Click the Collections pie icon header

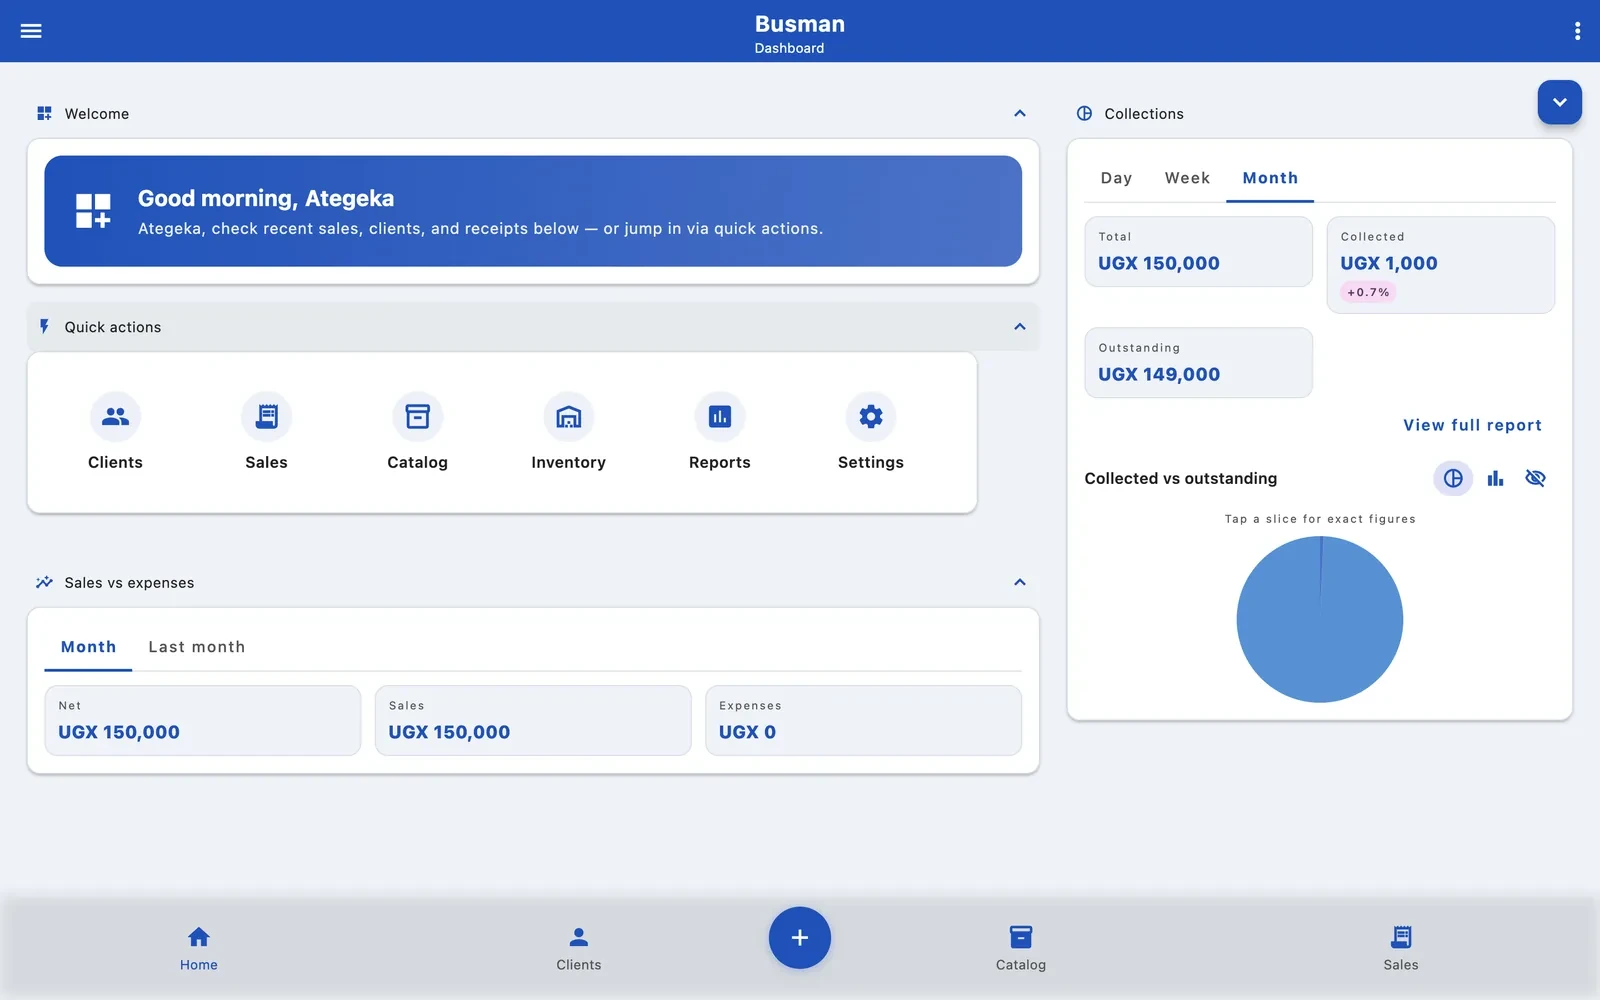1084,114
